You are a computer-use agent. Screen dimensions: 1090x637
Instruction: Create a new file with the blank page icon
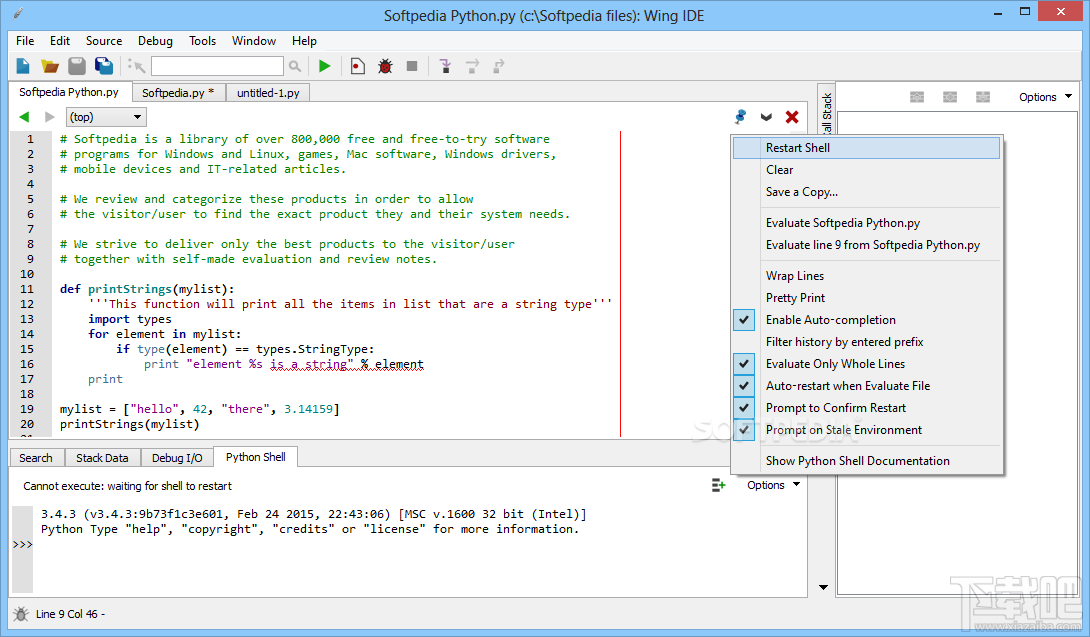pyautogui.click(x=22, y=65)
